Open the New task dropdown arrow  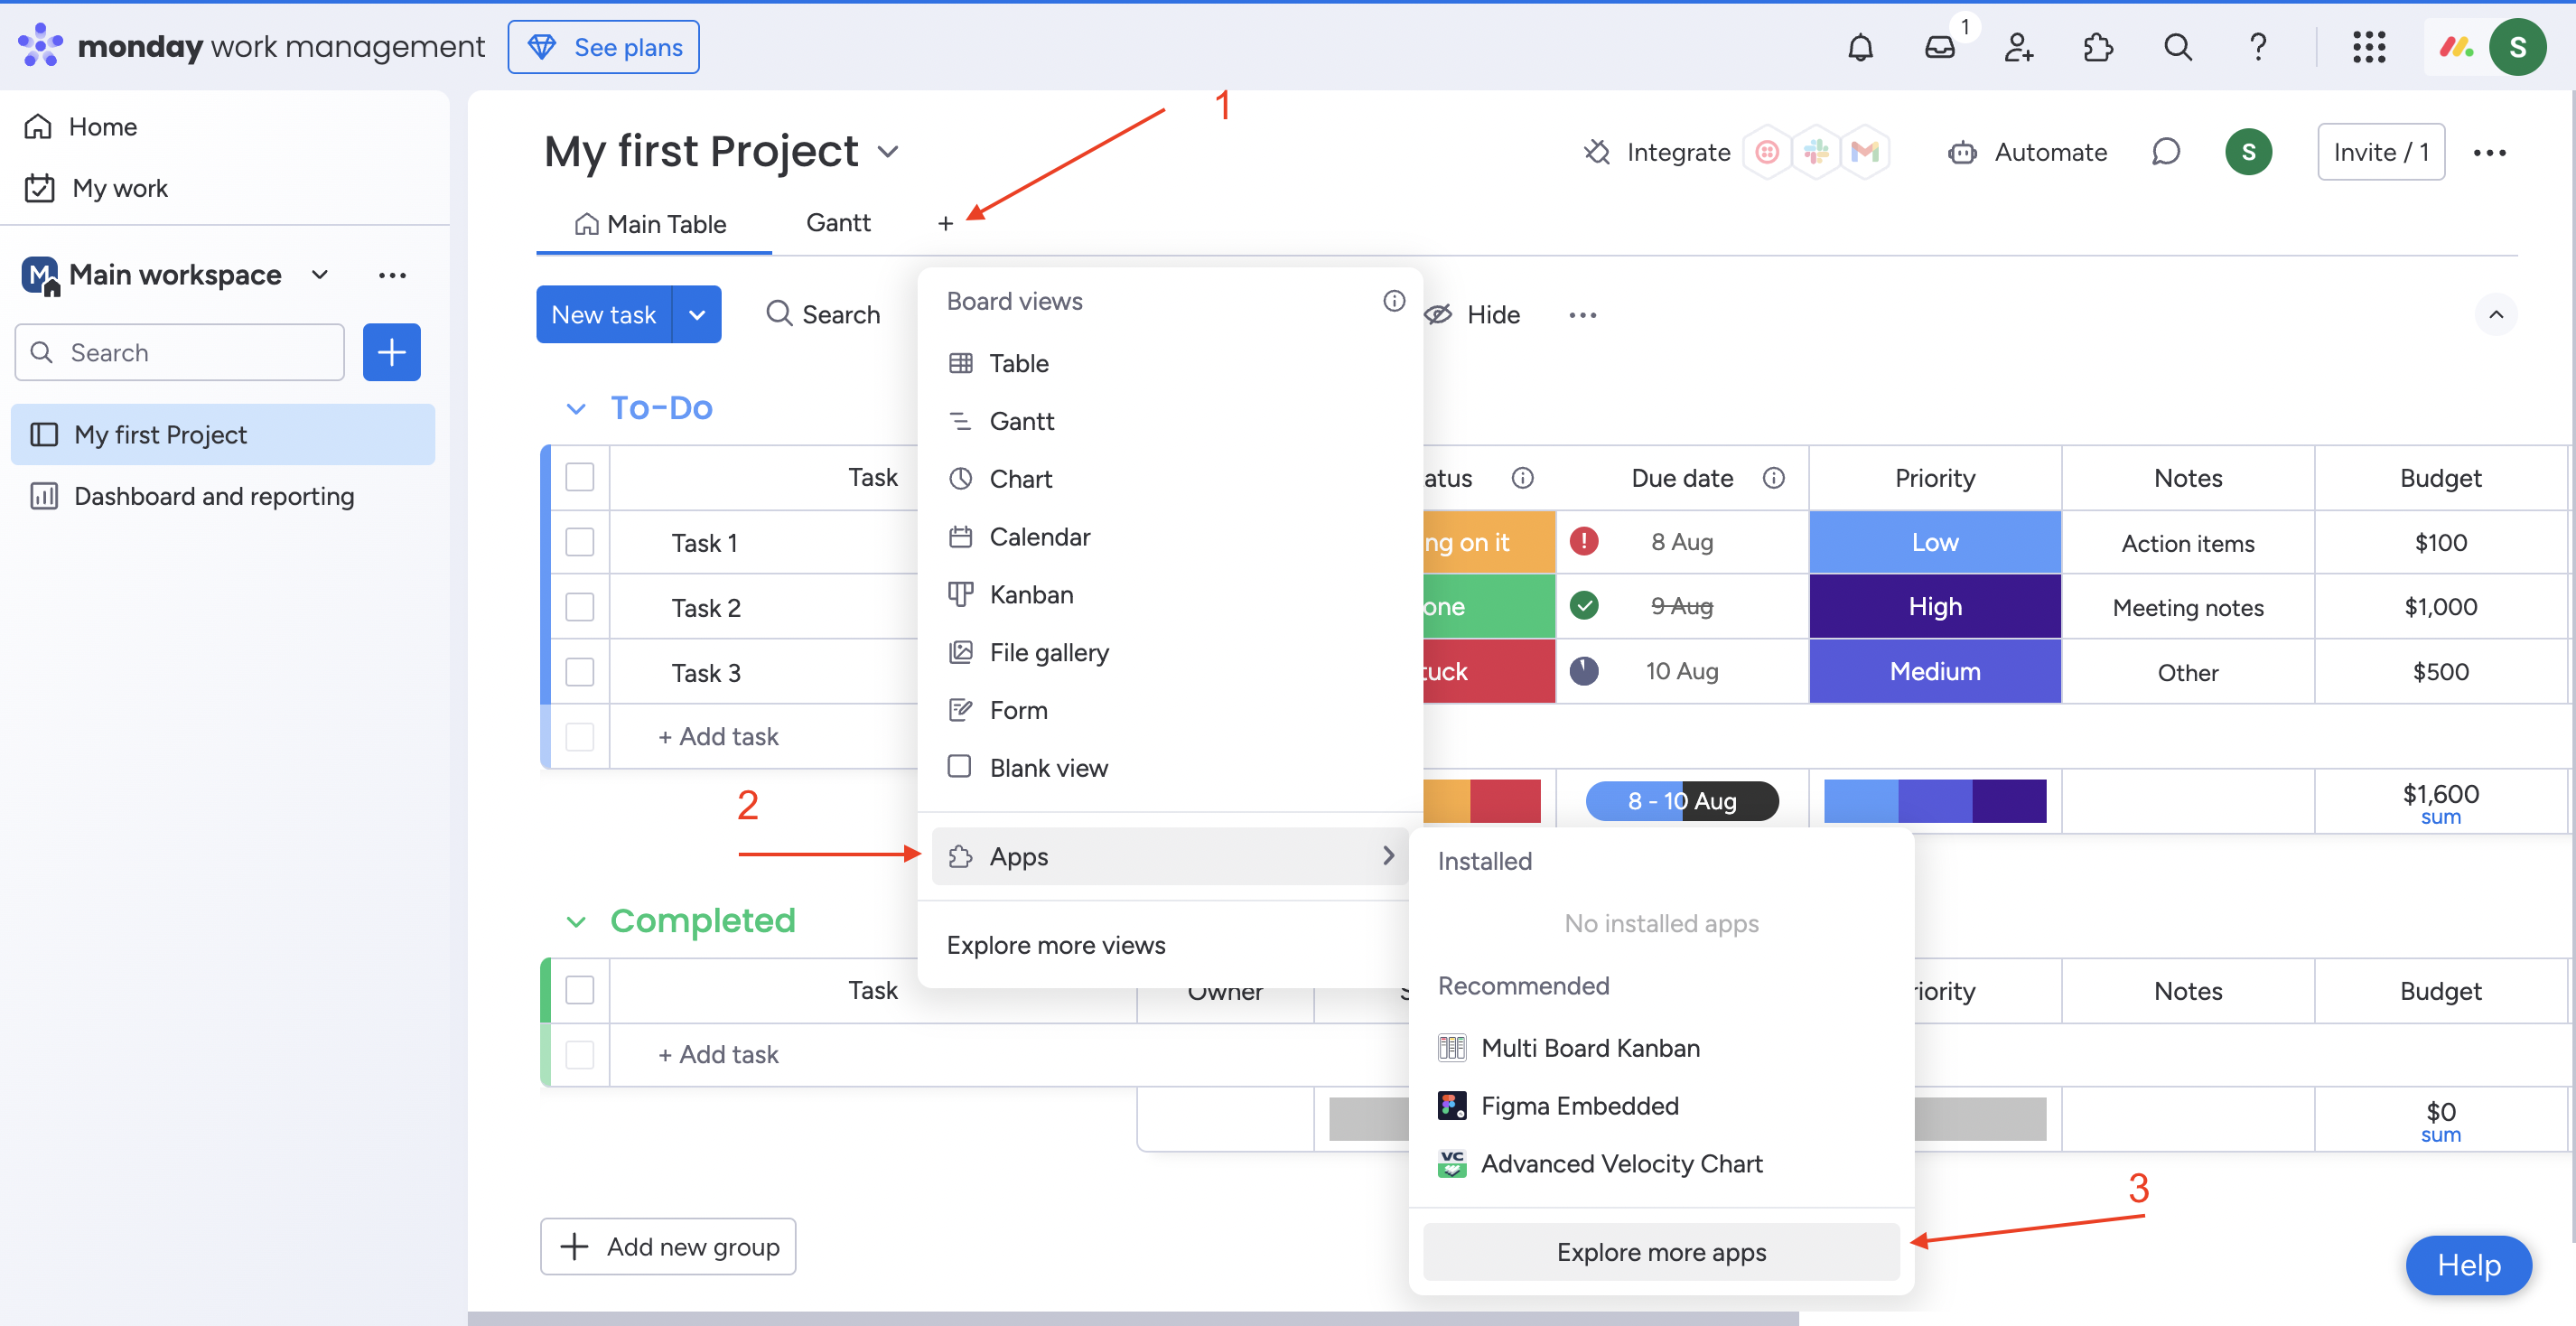click(x=697, y=314)
